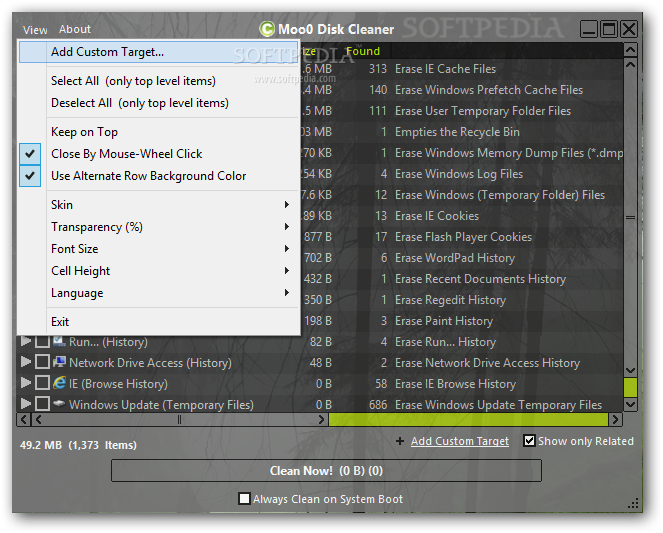
Task: Click the Moo0 Disk Cleaner logo icon
Action: (267, 29)
